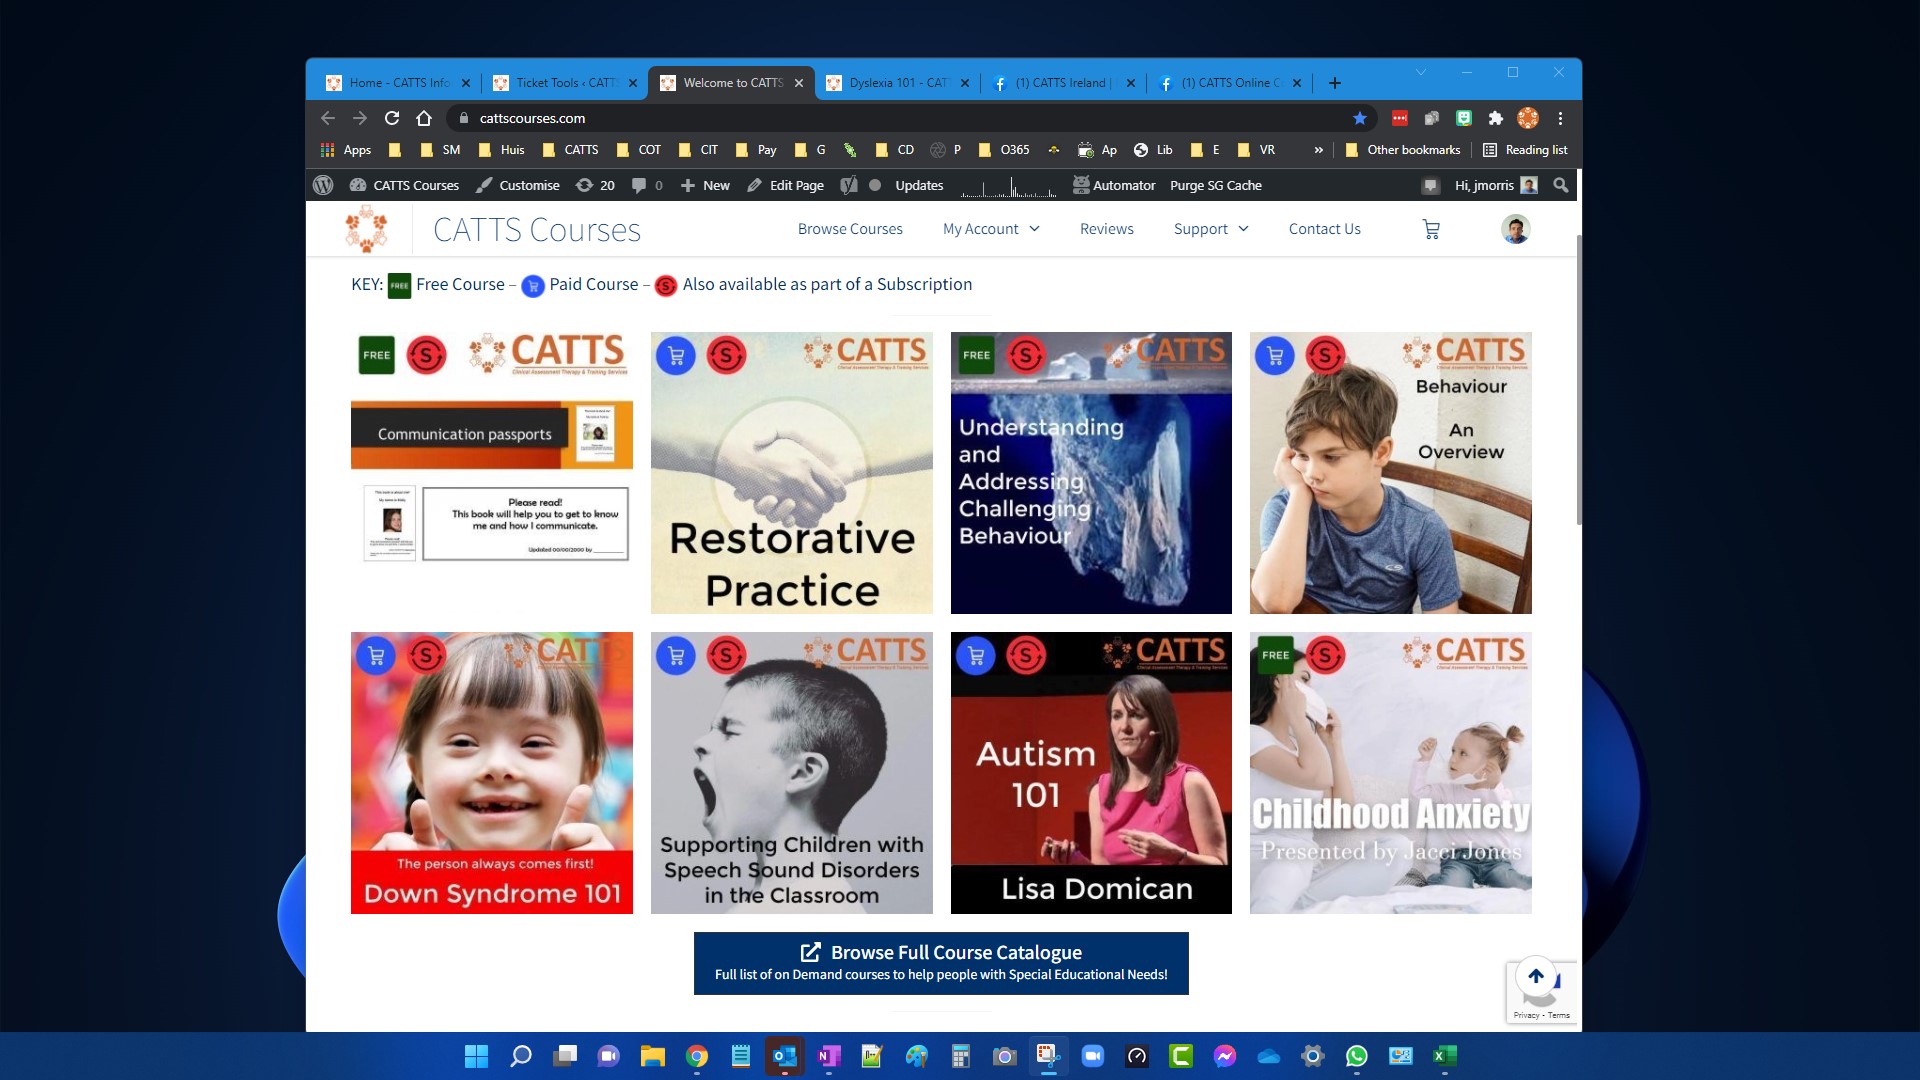Open the Reviews nav link

(1106, 229)
